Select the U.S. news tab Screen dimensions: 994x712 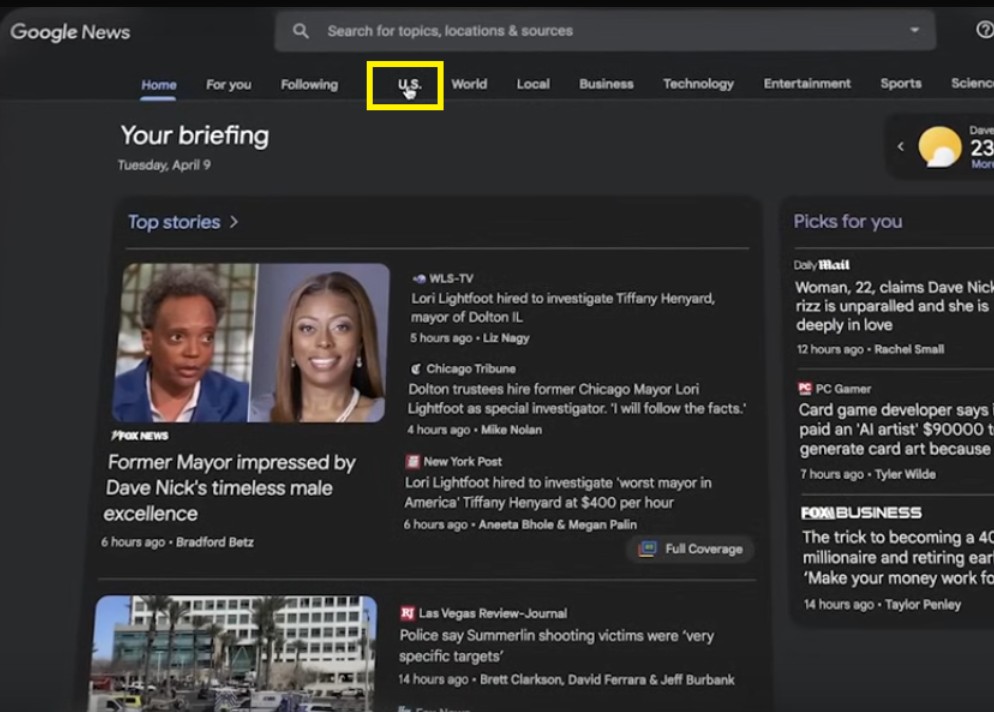[410, 84]
